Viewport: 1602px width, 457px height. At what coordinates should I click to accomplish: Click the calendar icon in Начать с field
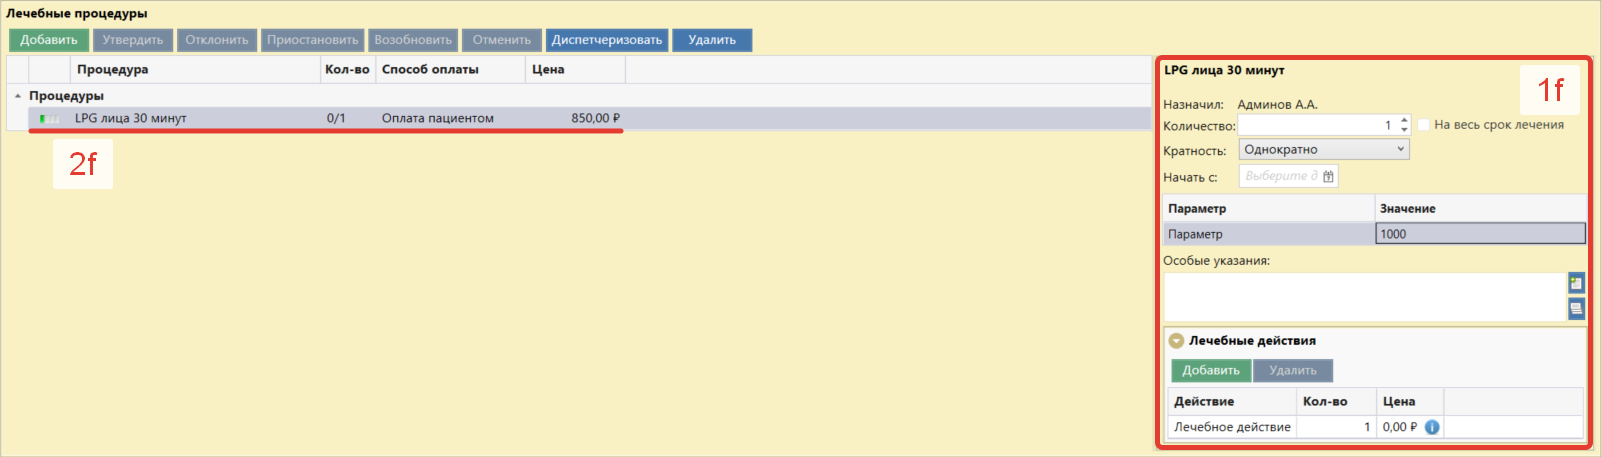tap(1328, 177)
